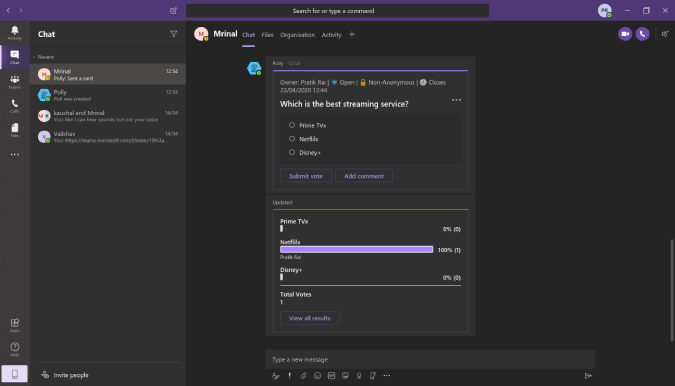
Task: Filter the chat list
Action: click(x=173, y=34)
